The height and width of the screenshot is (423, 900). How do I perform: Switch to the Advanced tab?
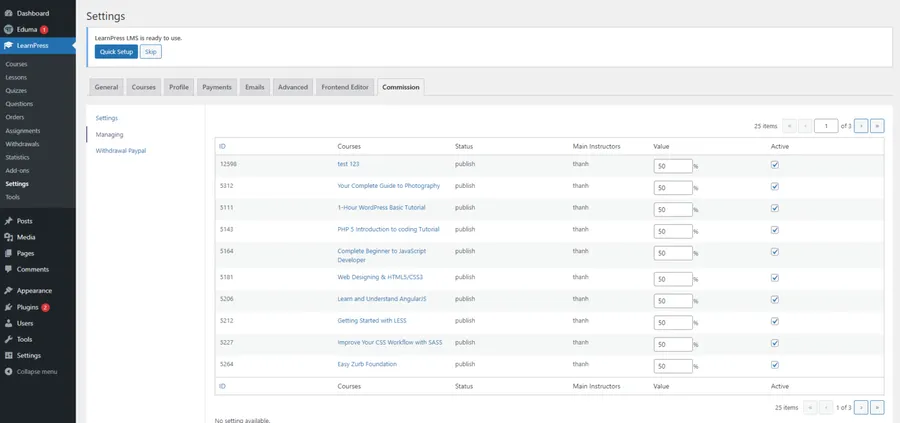pyautogui.click(x=293, y=87)
